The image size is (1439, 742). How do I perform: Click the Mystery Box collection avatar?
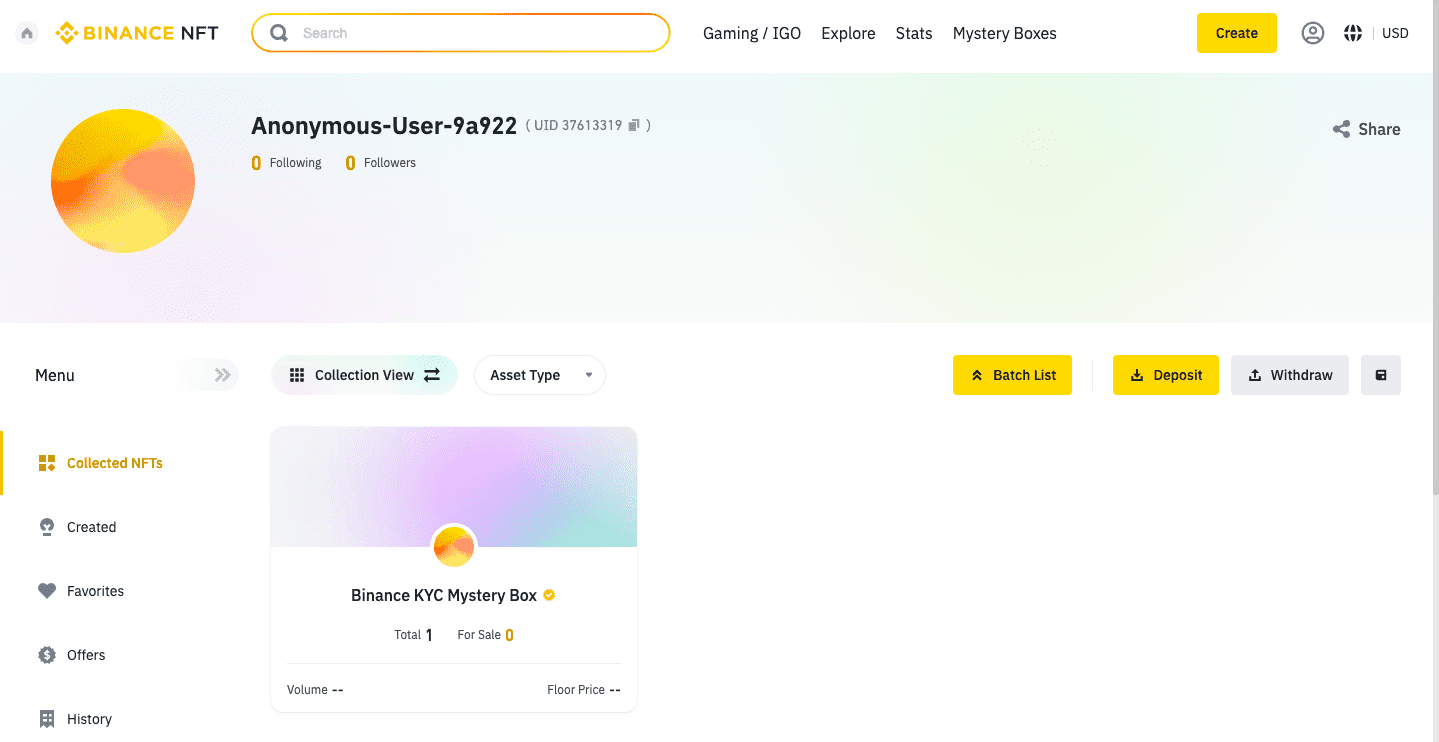(454, 547)
